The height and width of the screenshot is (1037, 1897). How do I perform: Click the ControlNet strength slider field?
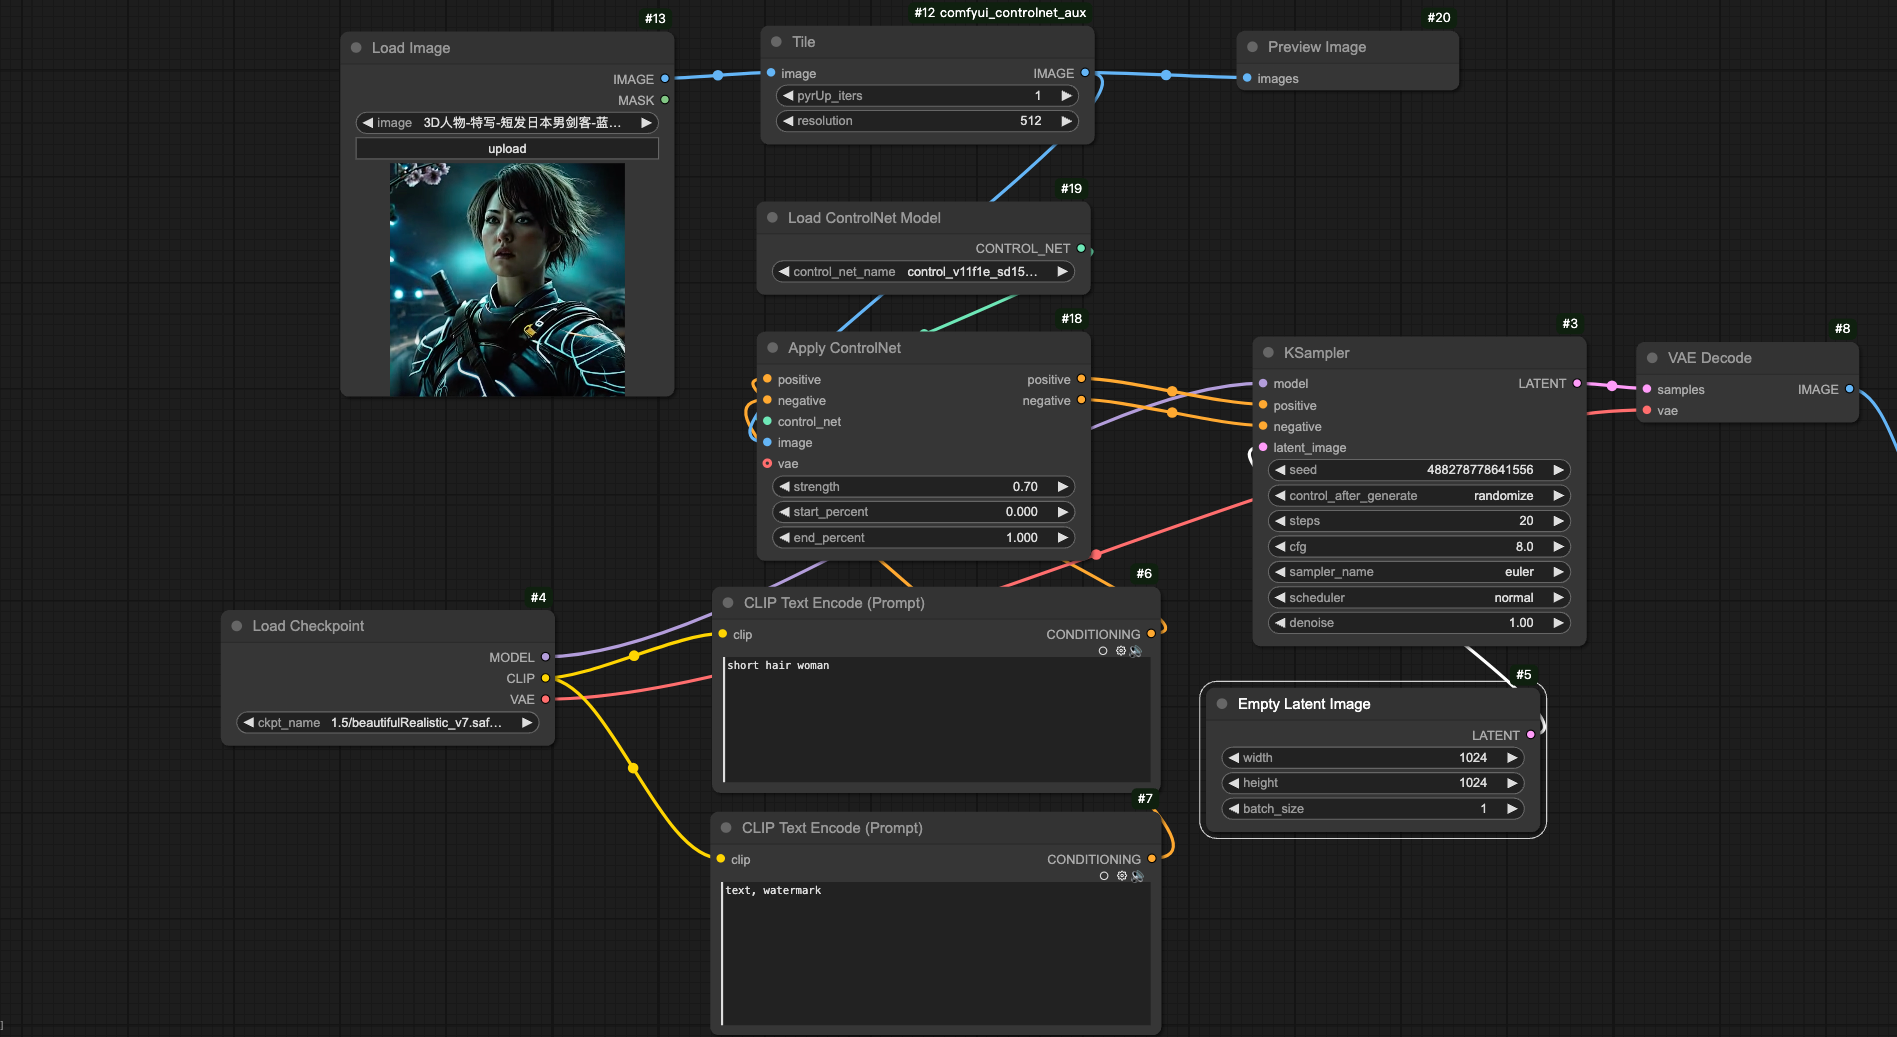[923, 487]
